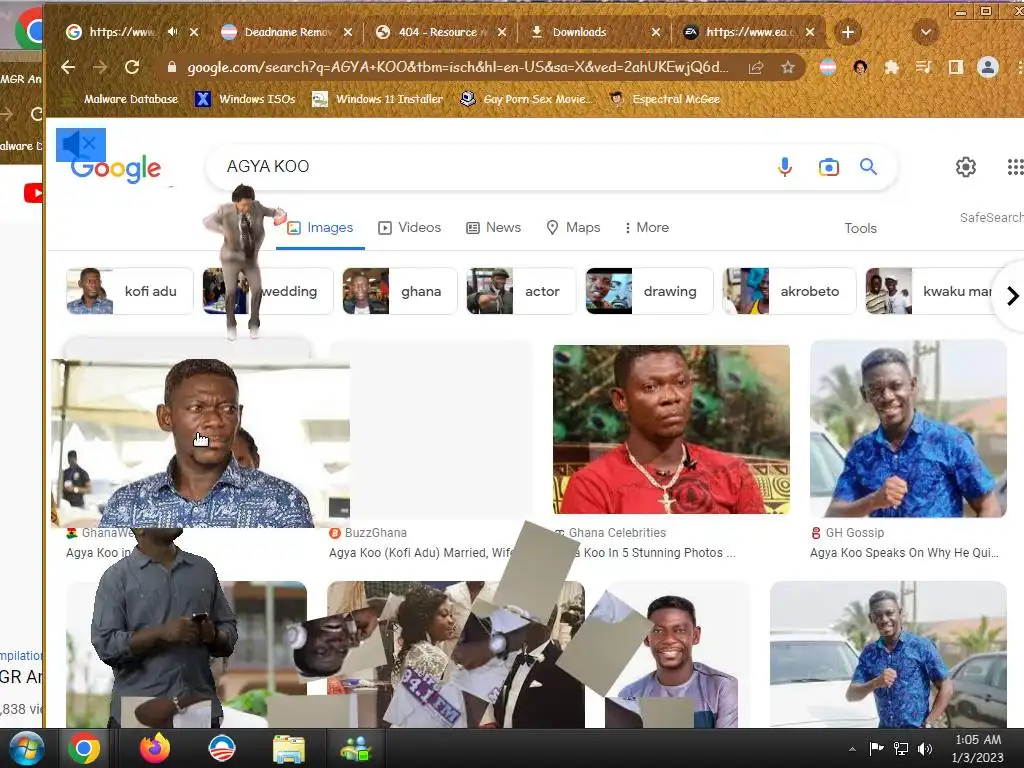The image size is (1024, 768).
Task: Click the forward navigation arrow
Action: click(100, 67)
